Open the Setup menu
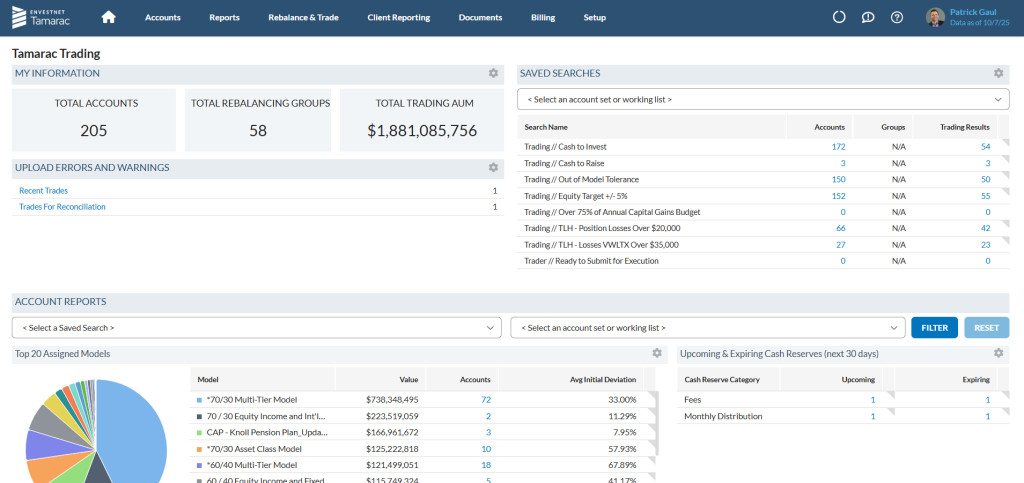1024x483 pixels. [594, 18]
